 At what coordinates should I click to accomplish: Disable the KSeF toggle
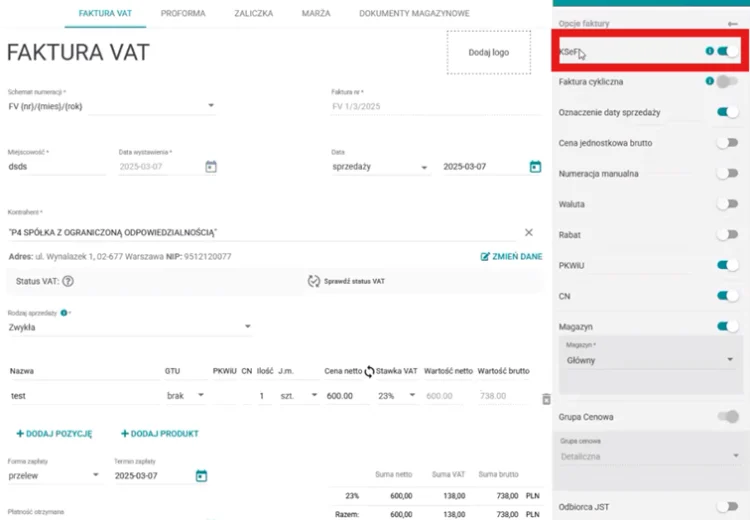click(728, 51)
